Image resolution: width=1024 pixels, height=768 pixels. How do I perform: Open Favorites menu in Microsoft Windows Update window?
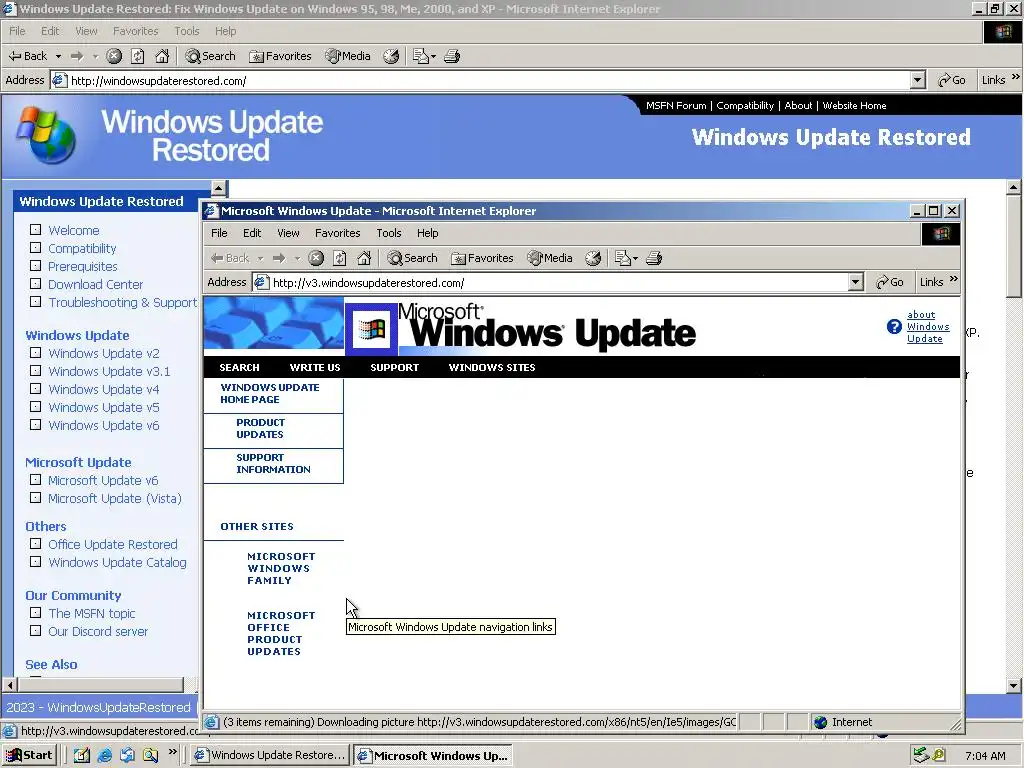[x=338, y=233]
